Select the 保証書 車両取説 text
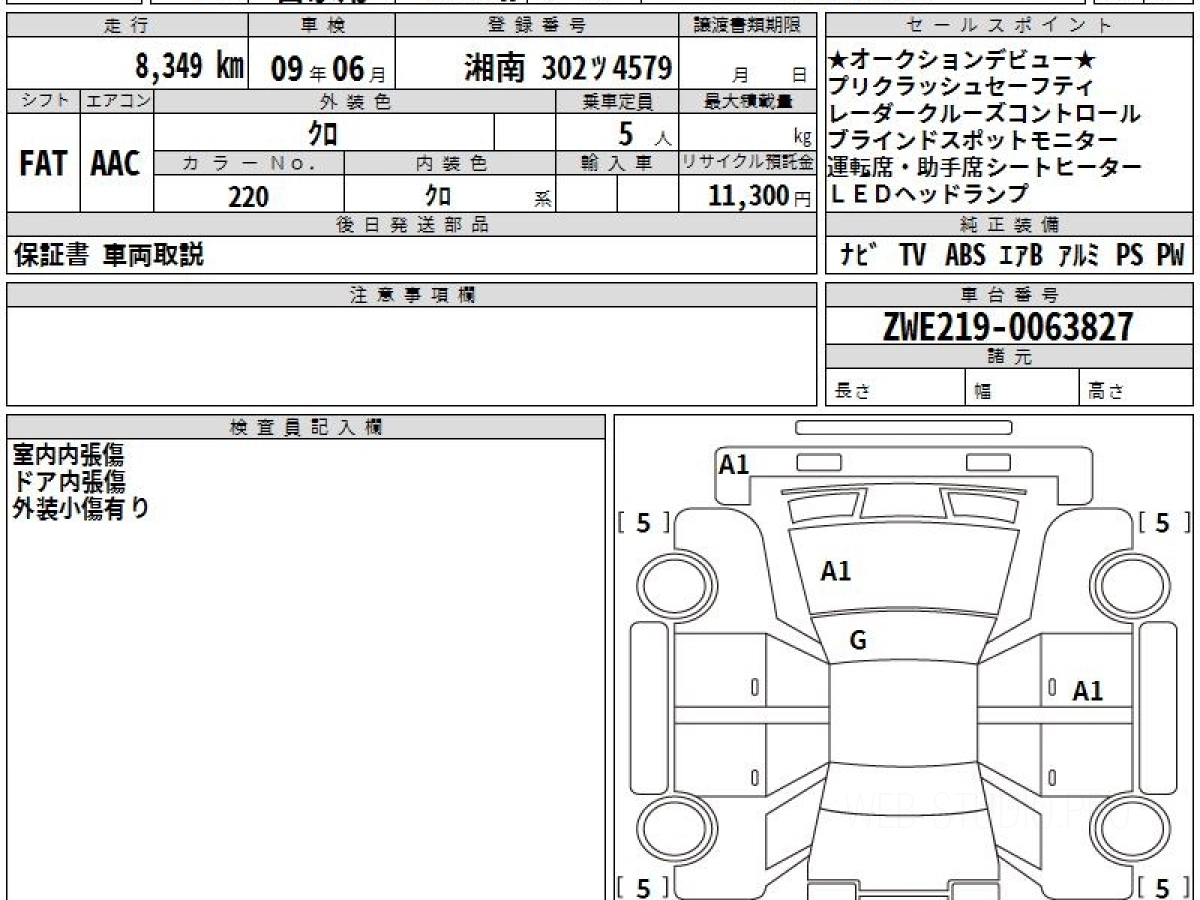The height and width of the screenshot is (900, 1200). (x=108, y=255)
